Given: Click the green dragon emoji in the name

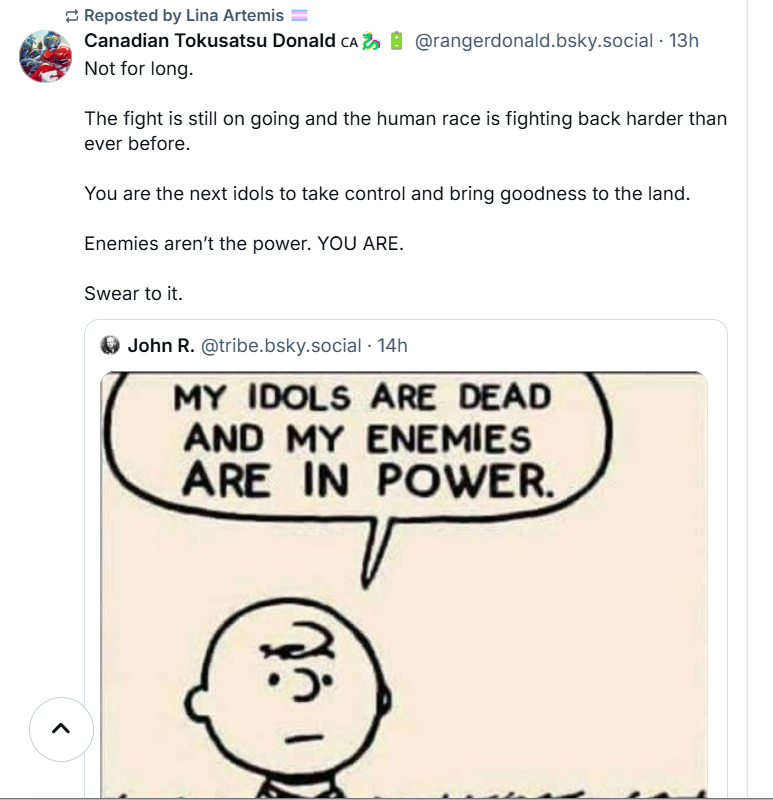Looking at the screenshot, I should tap(371, 41).
